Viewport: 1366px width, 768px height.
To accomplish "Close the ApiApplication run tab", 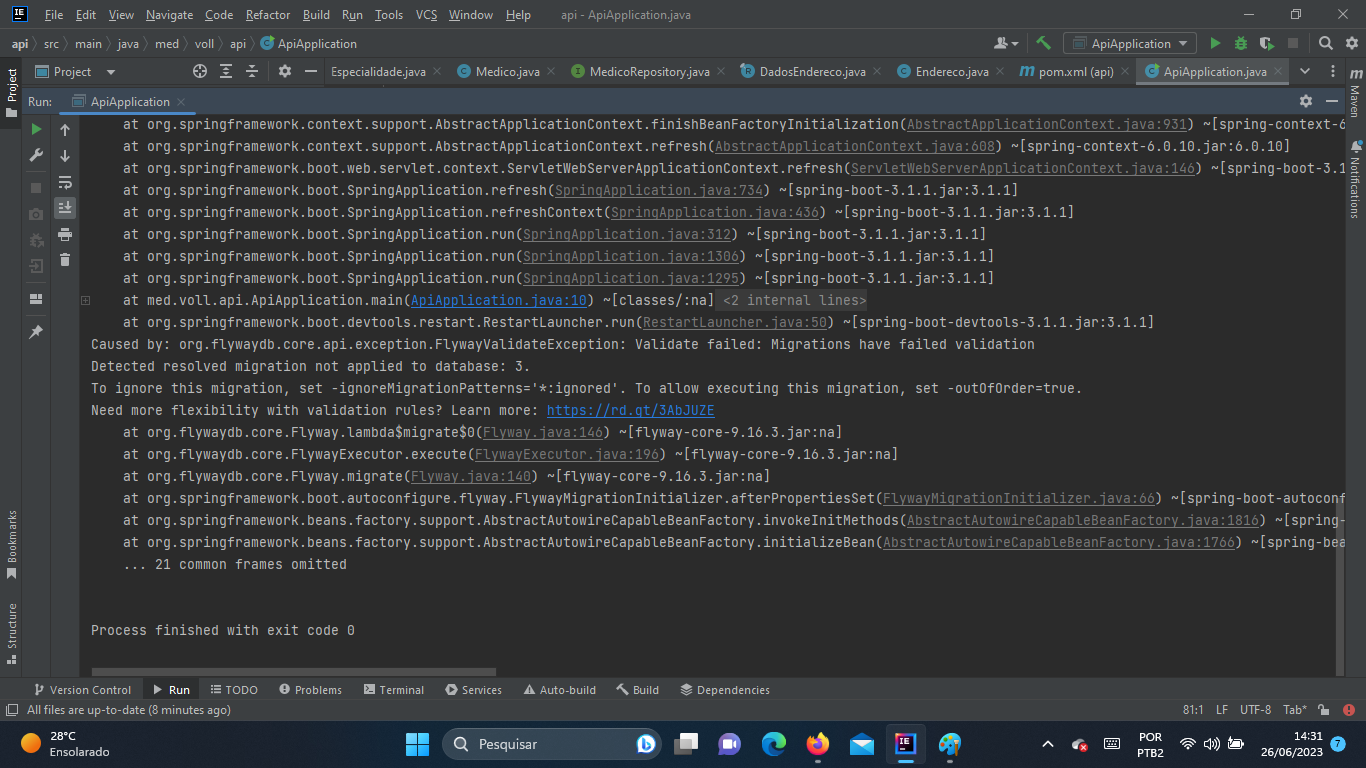I will click(181, 102).
